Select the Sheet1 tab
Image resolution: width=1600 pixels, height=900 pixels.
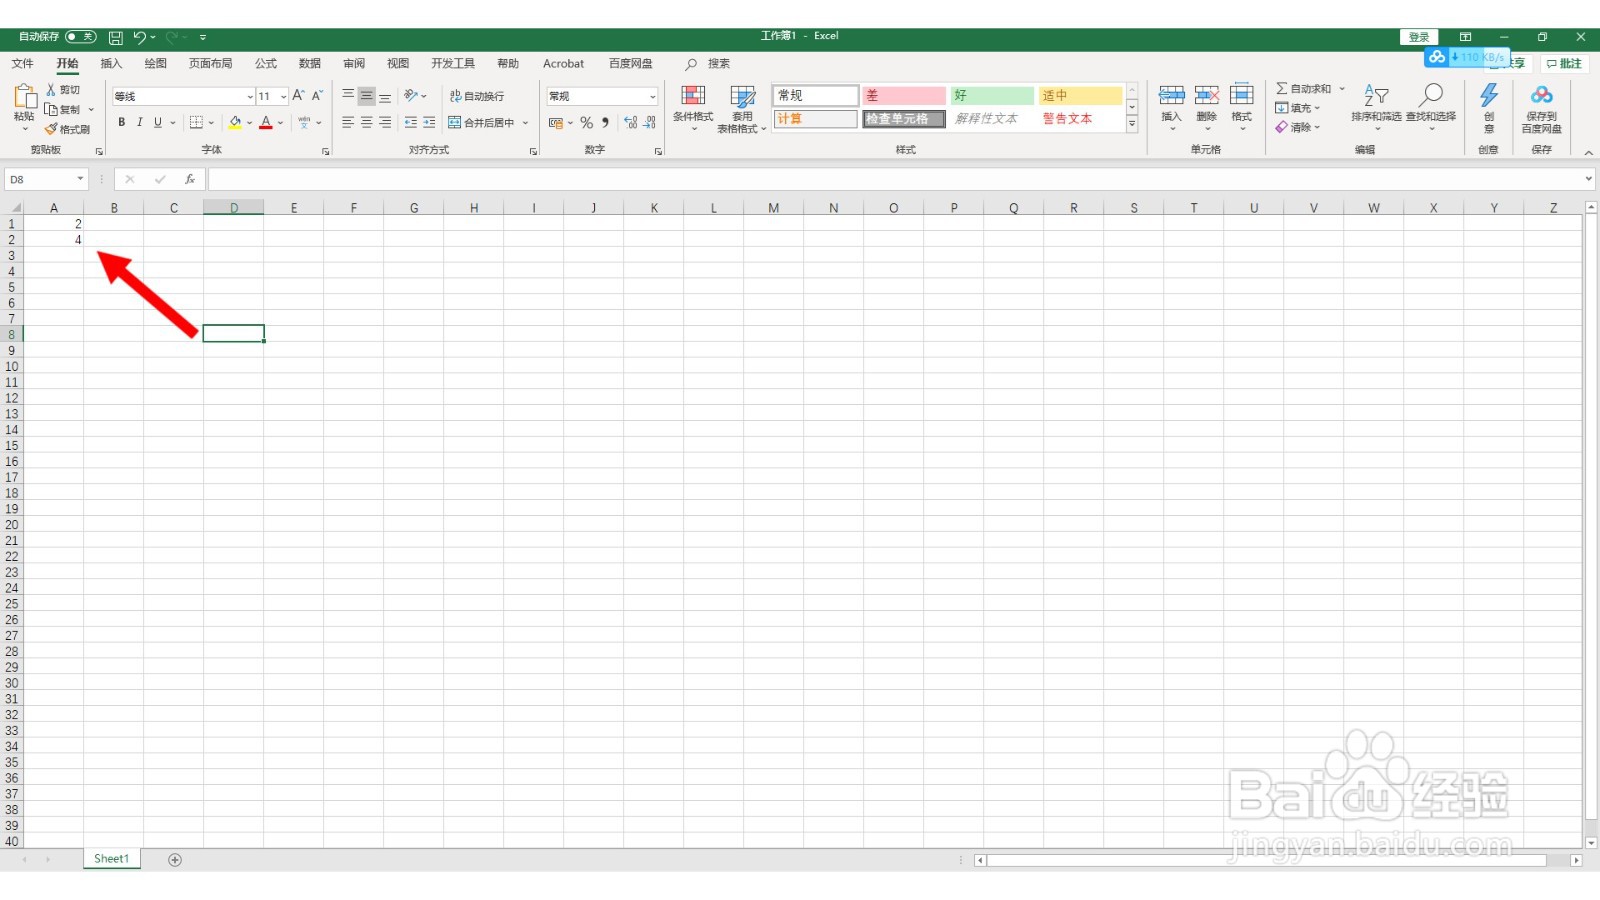111,859
